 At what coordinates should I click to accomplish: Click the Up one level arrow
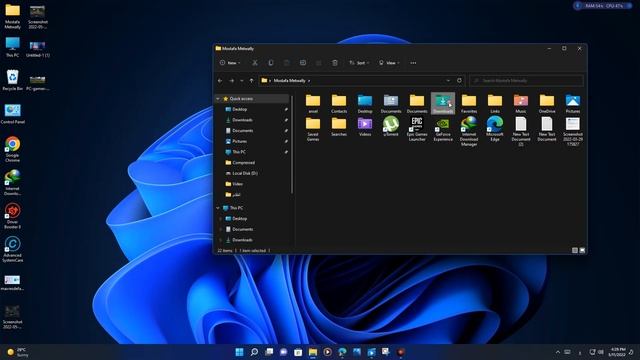[251, 81]
